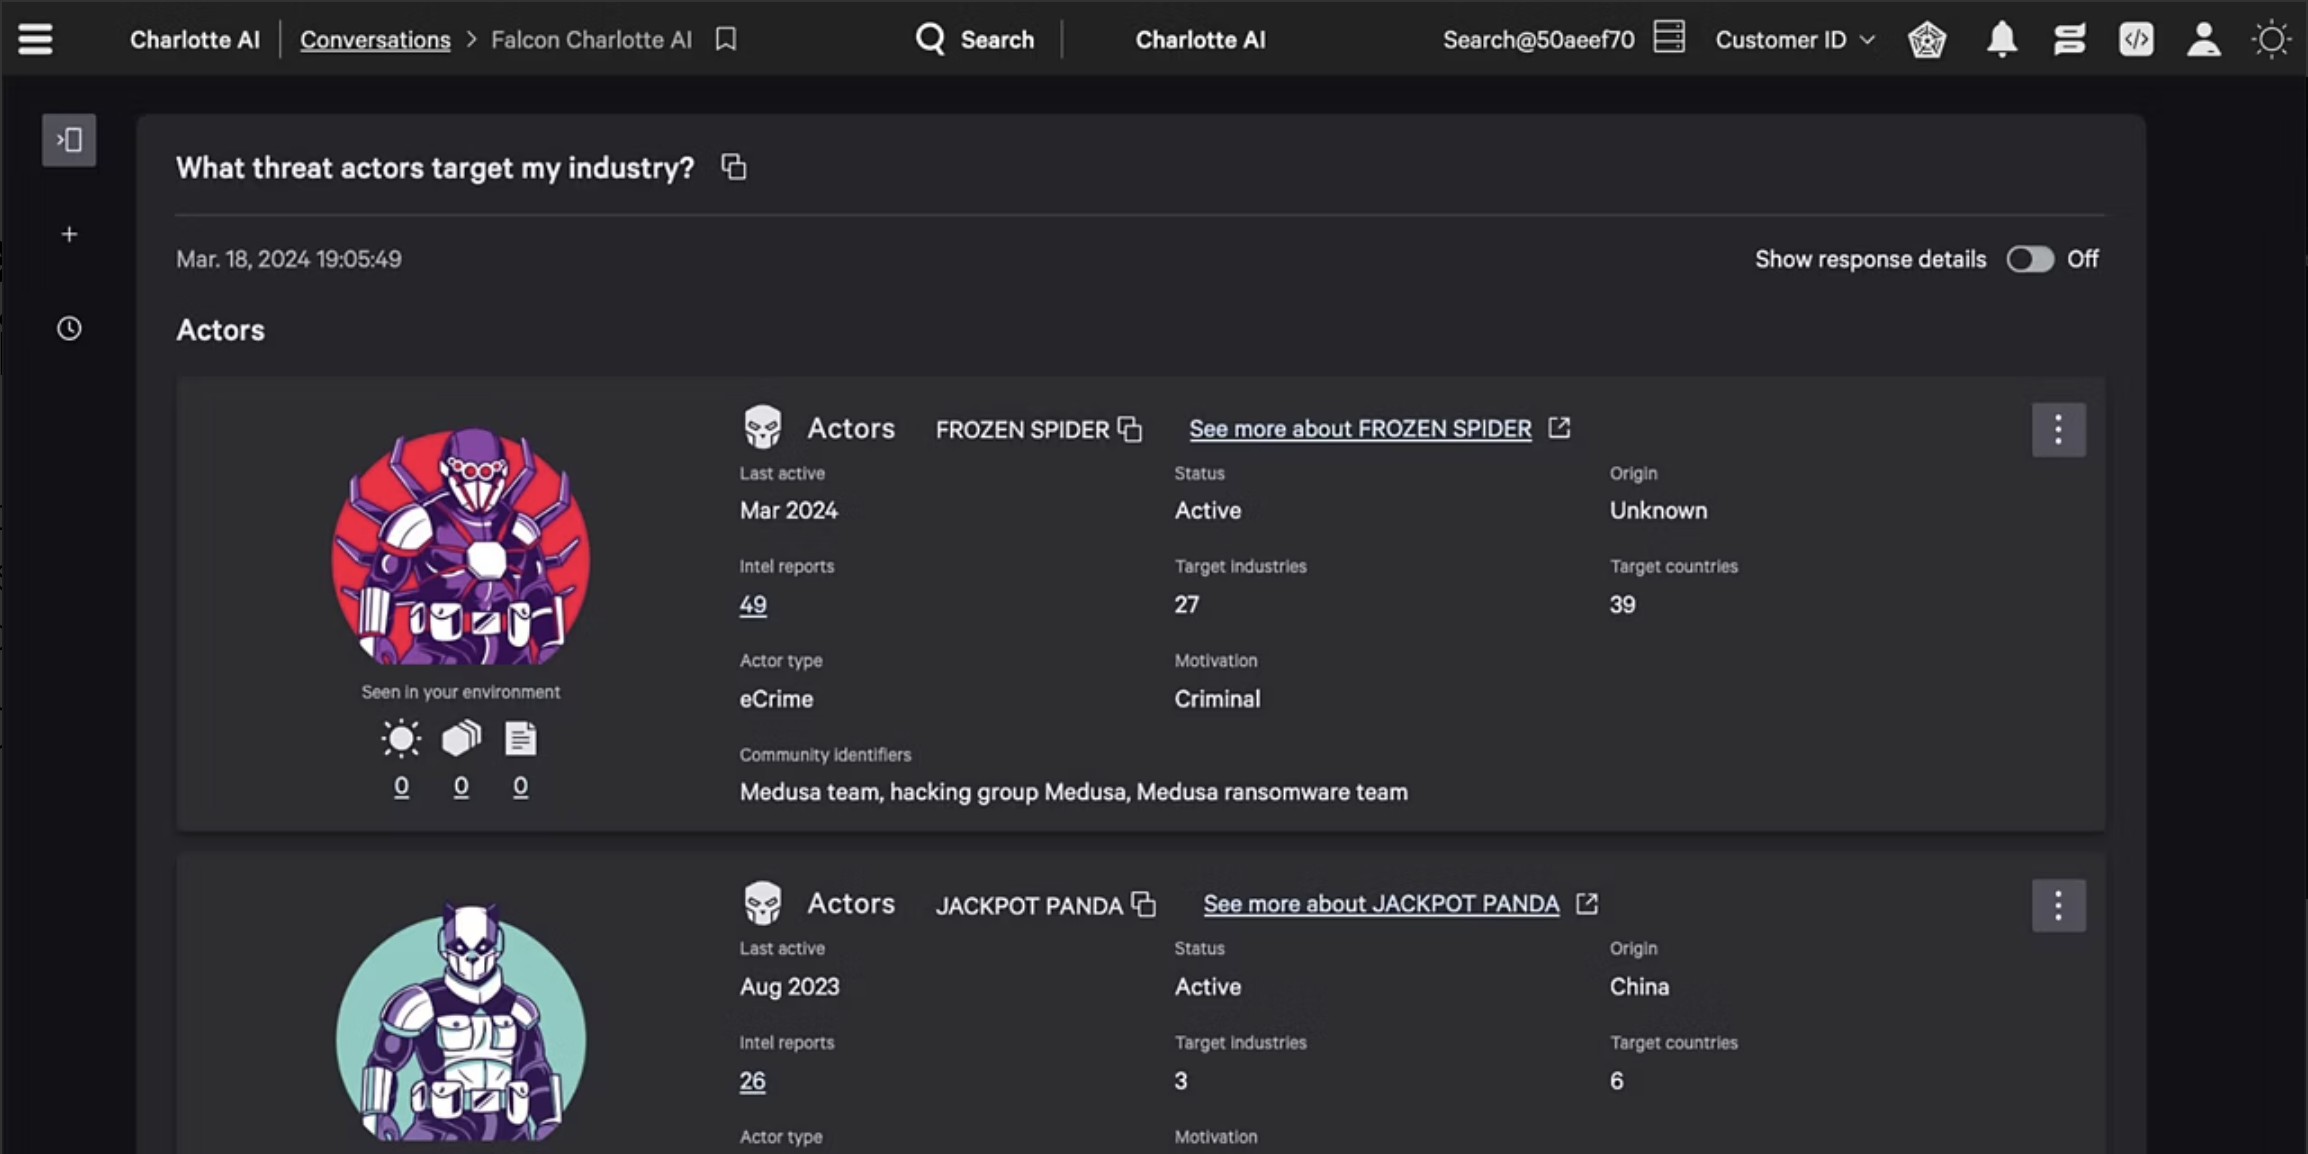
Task: Click the JACKPOT PANDA name text
Action: tap(1029, 906)
